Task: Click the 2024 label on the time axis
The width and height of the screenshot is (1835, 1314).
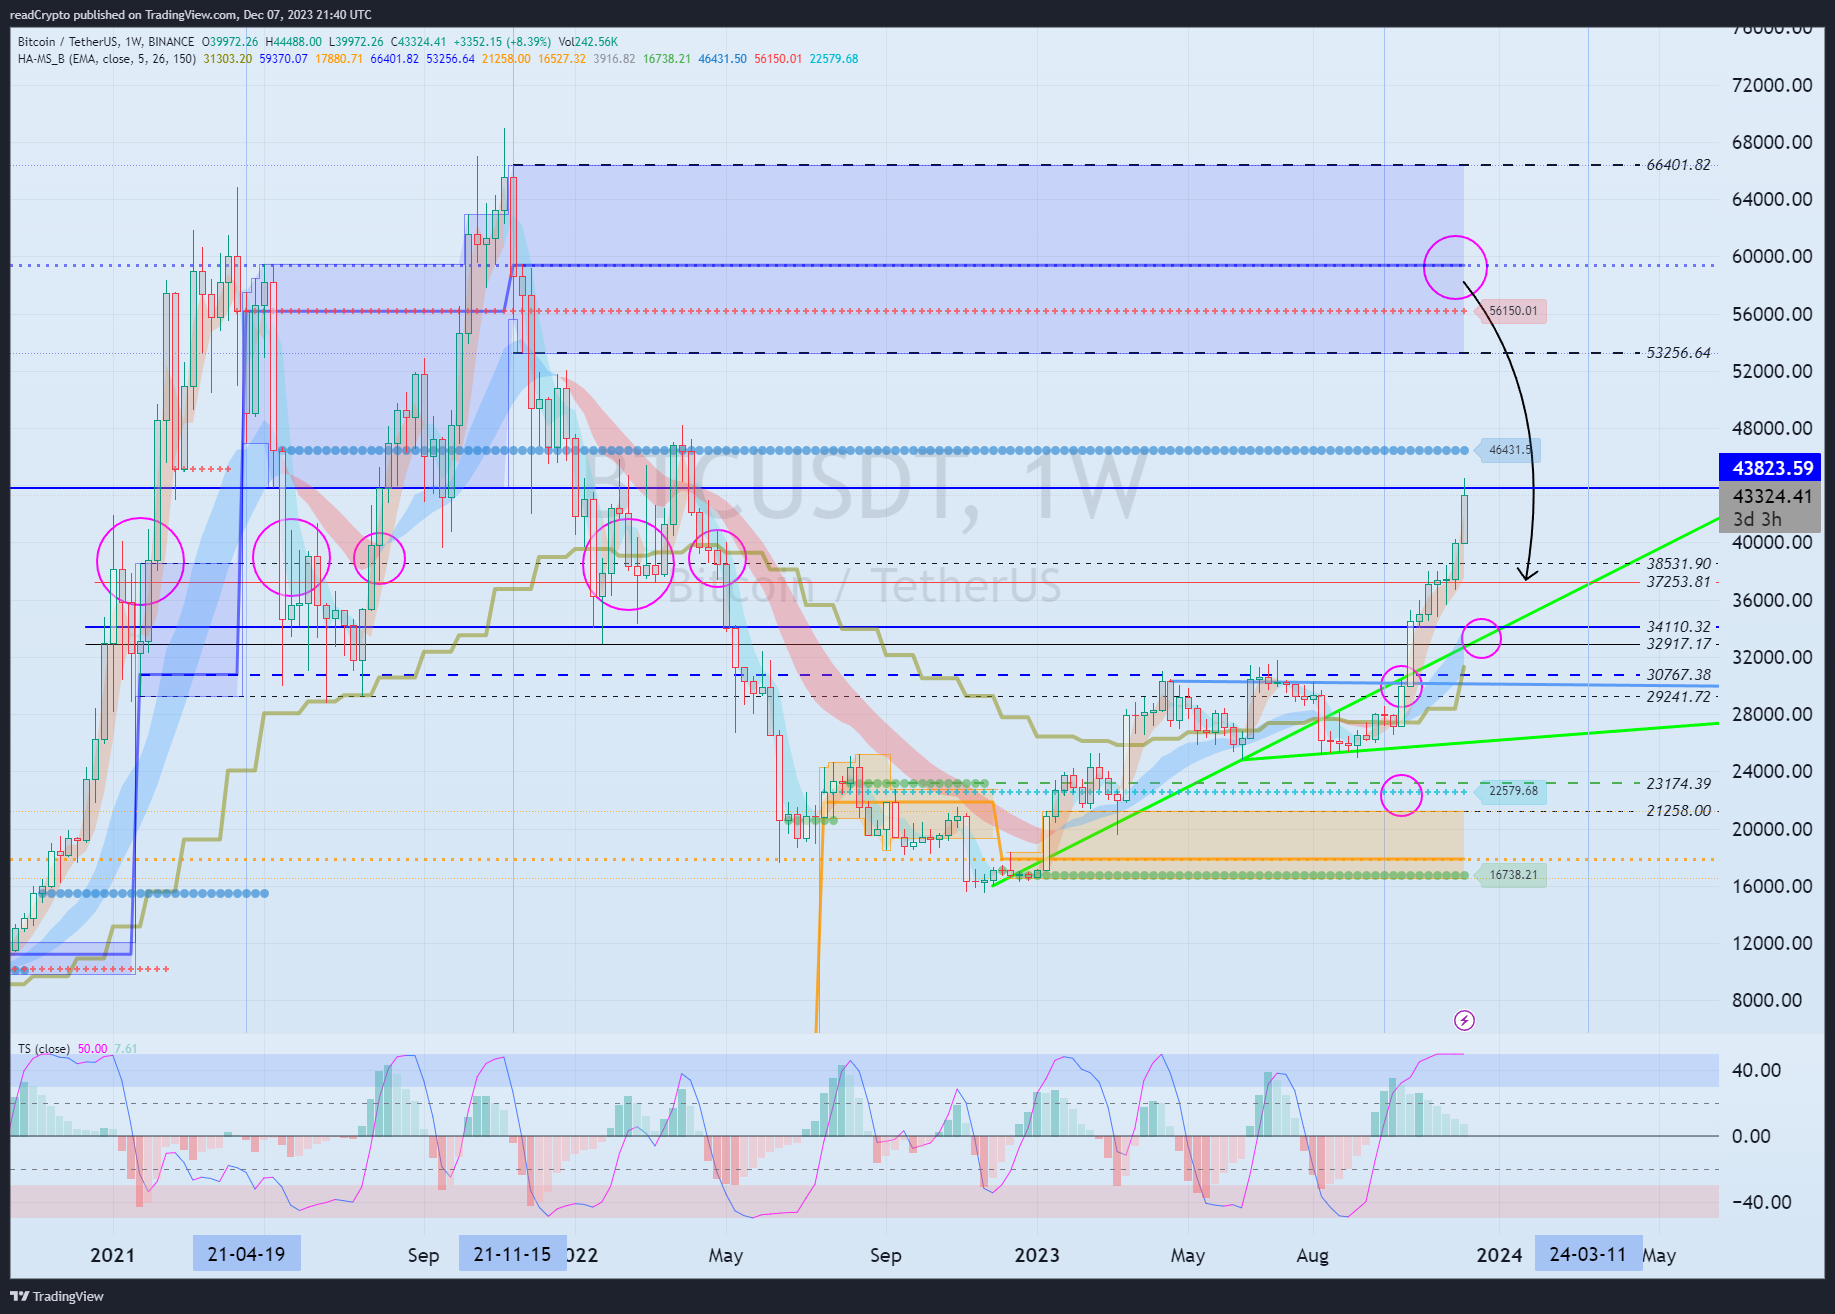Action: point(1499,1255)
